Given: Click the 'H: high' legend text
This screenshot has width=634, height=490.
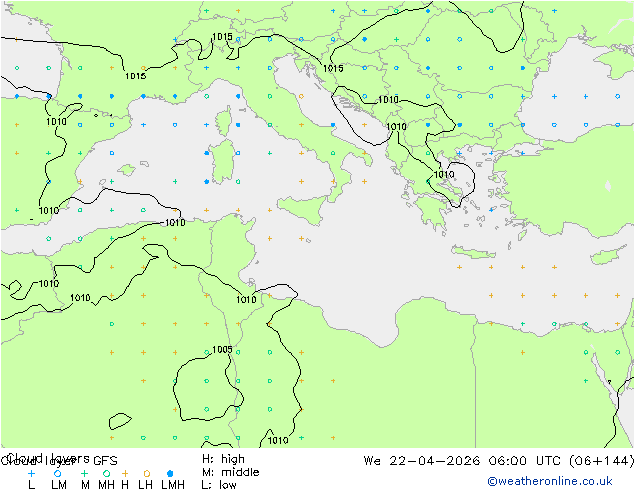Looking at the screenshot, I should pos(223,459).
